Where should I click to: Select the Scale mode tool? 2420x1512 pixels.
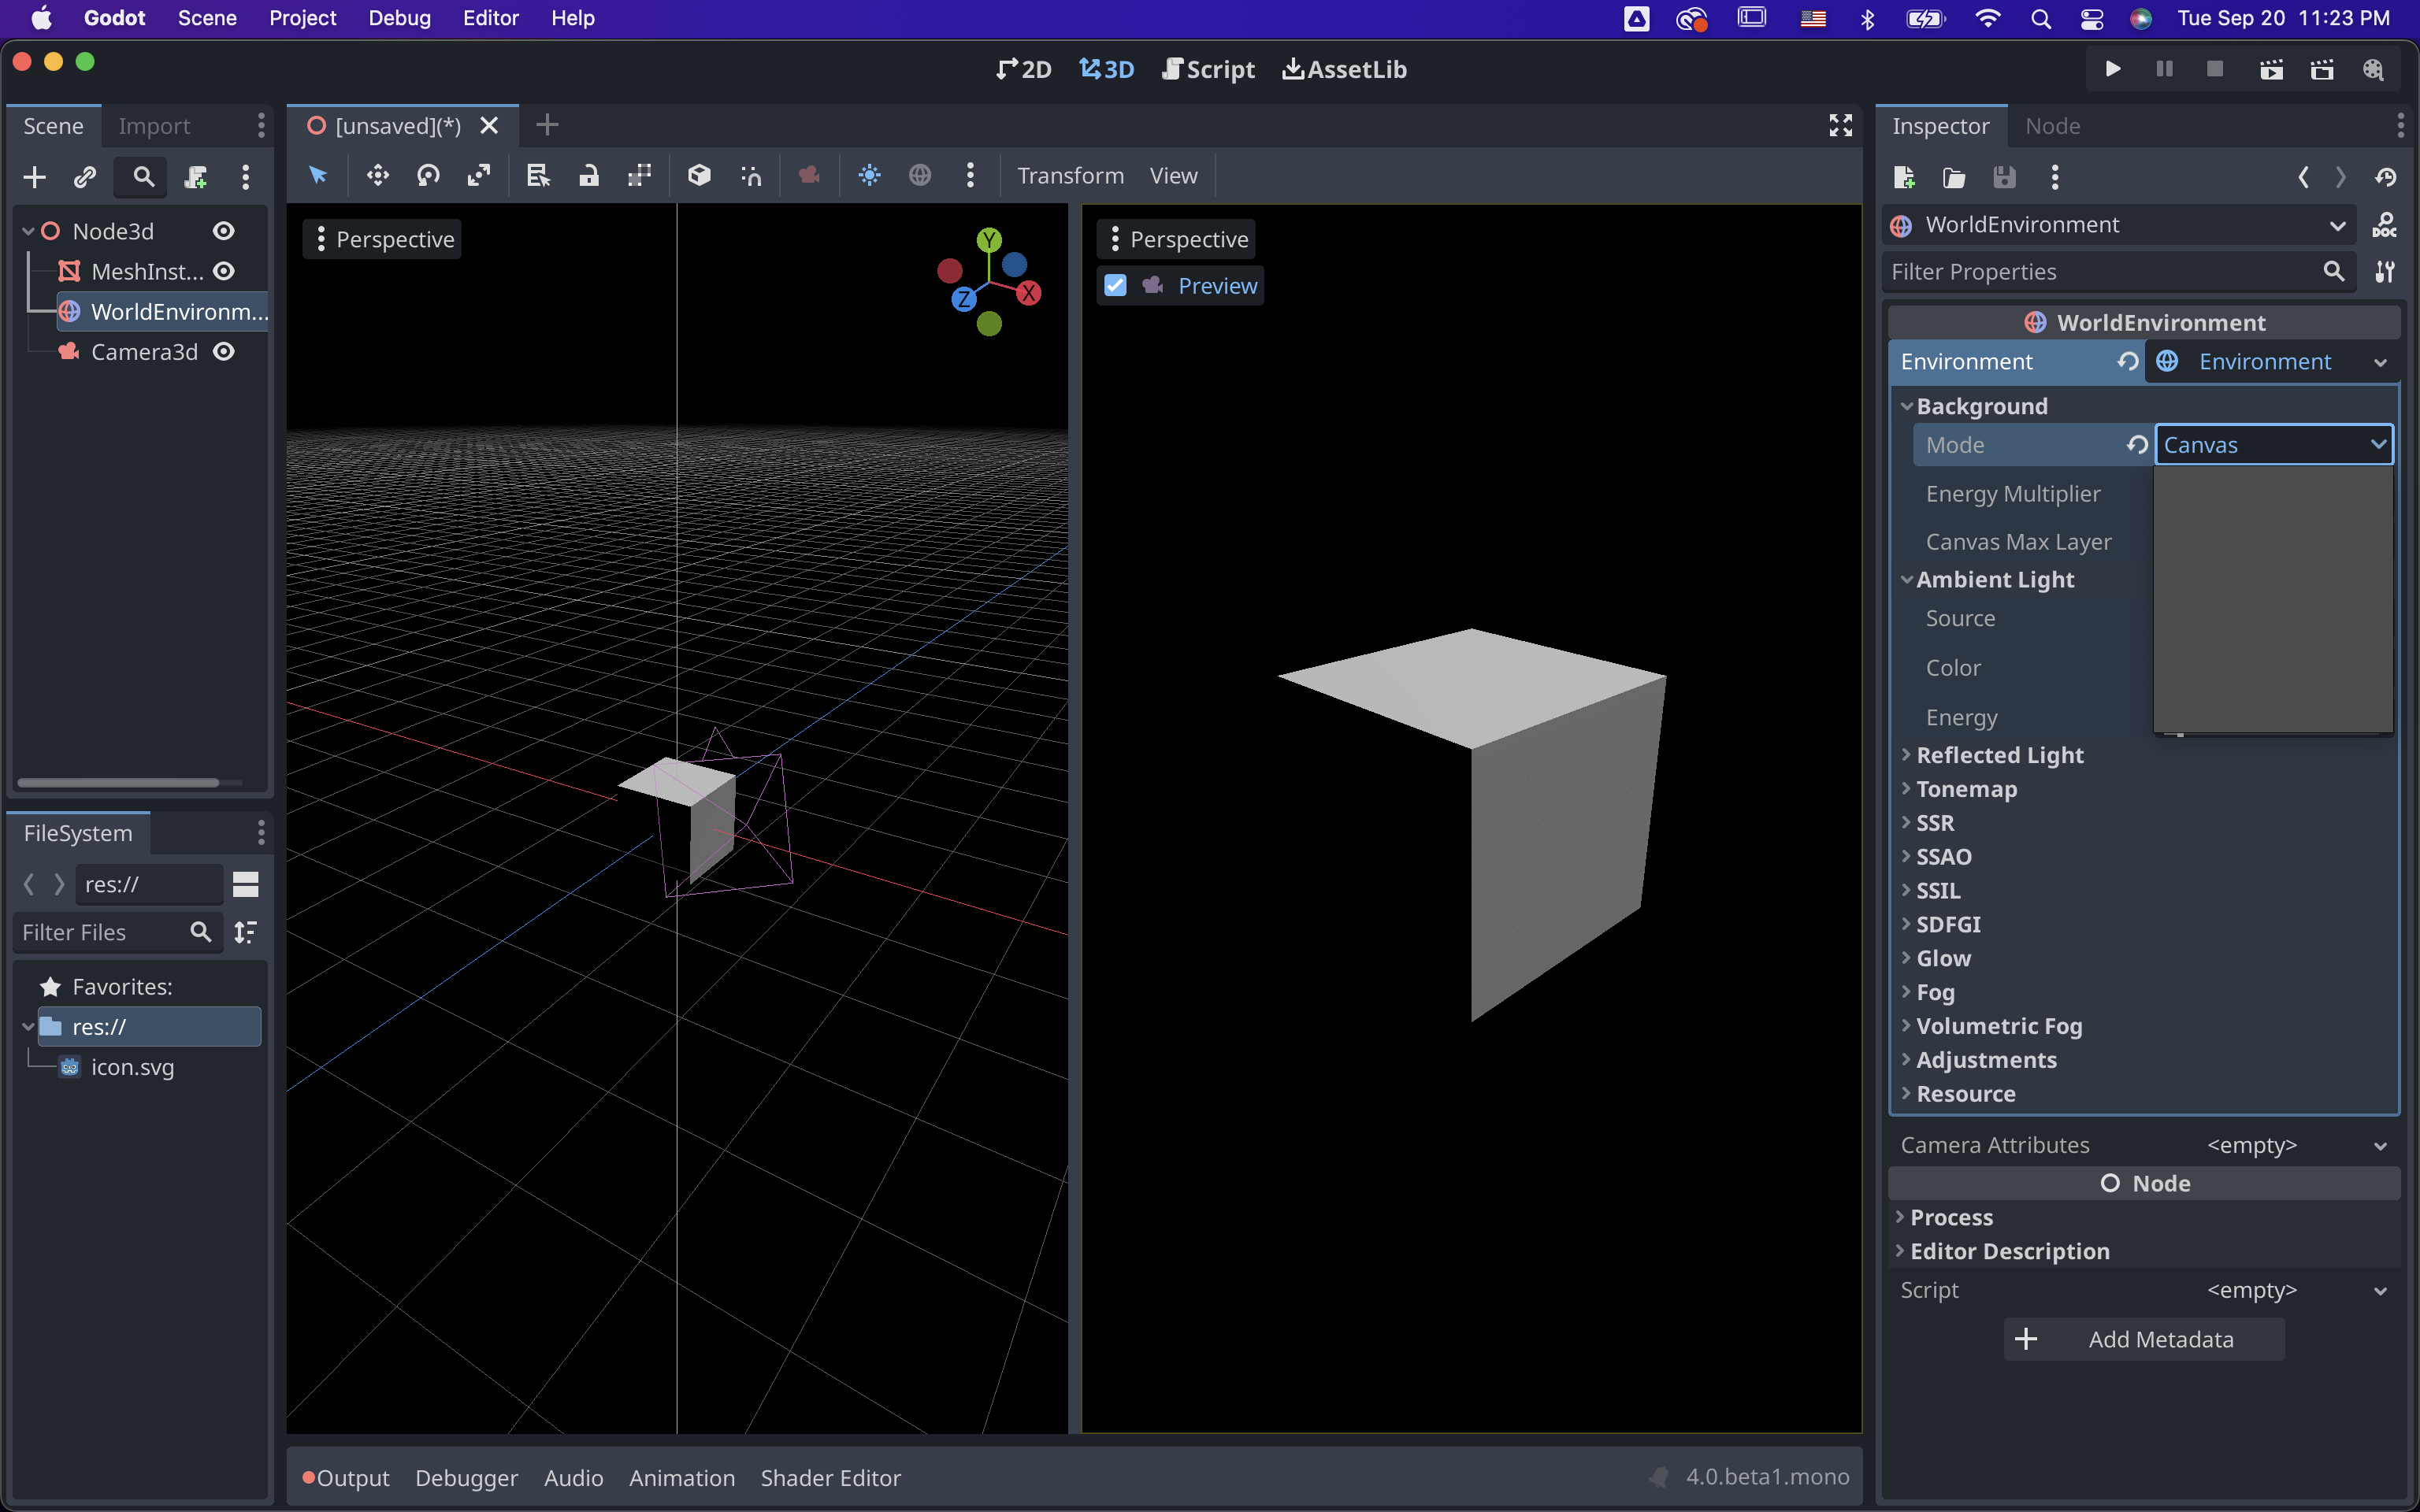coord(479,175)
